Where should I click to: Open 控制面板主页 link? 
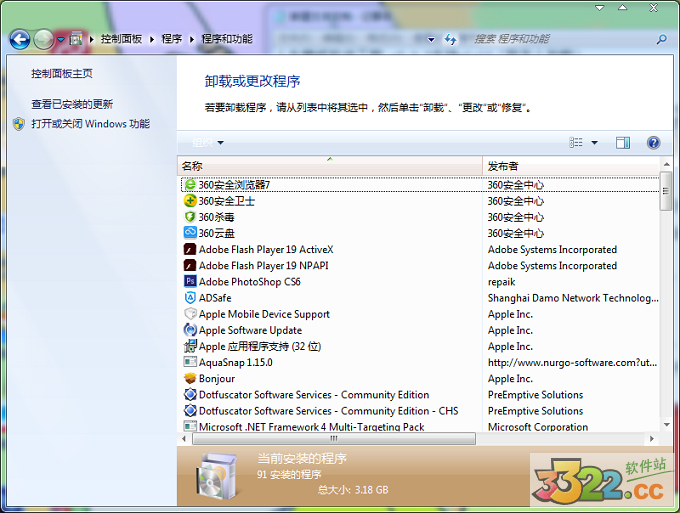(62, 74)
